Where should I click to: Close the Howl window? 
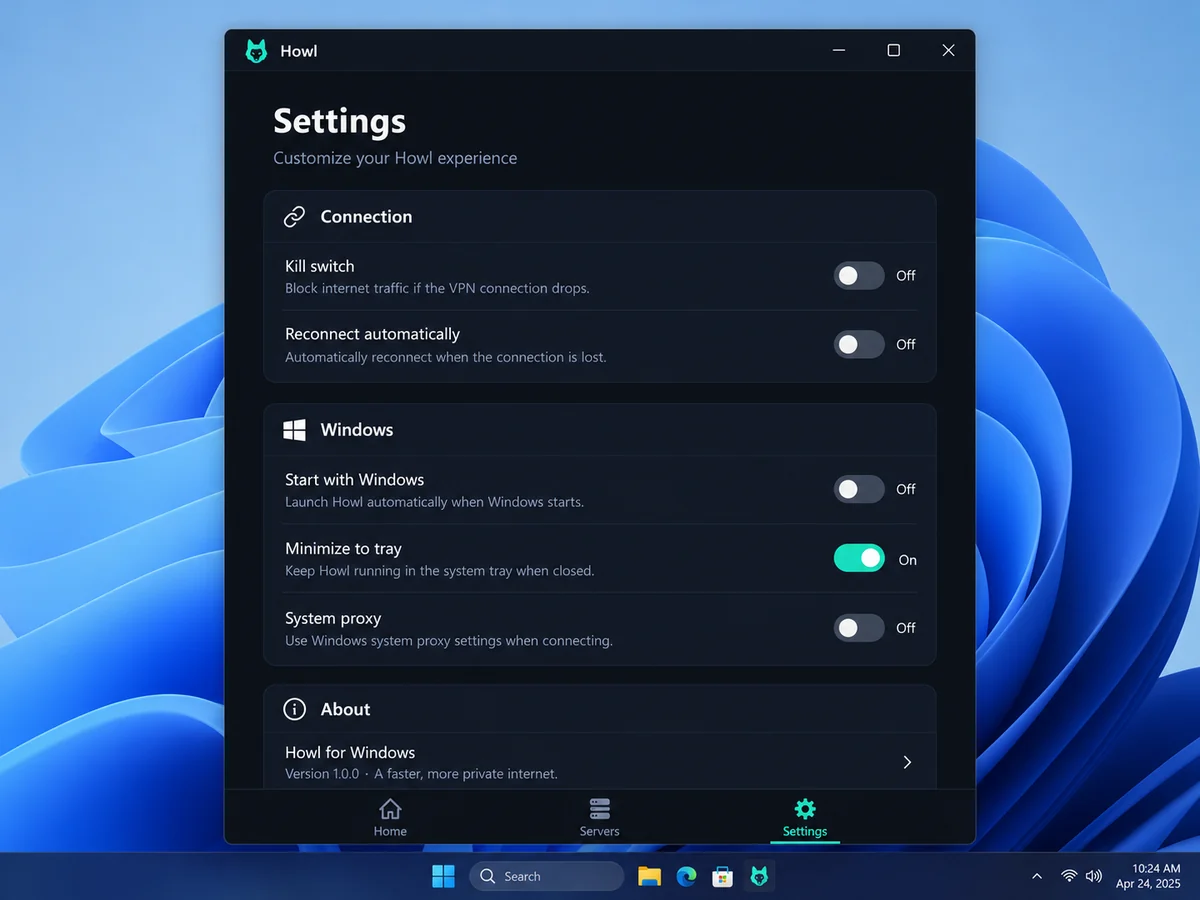coord(948,51)
